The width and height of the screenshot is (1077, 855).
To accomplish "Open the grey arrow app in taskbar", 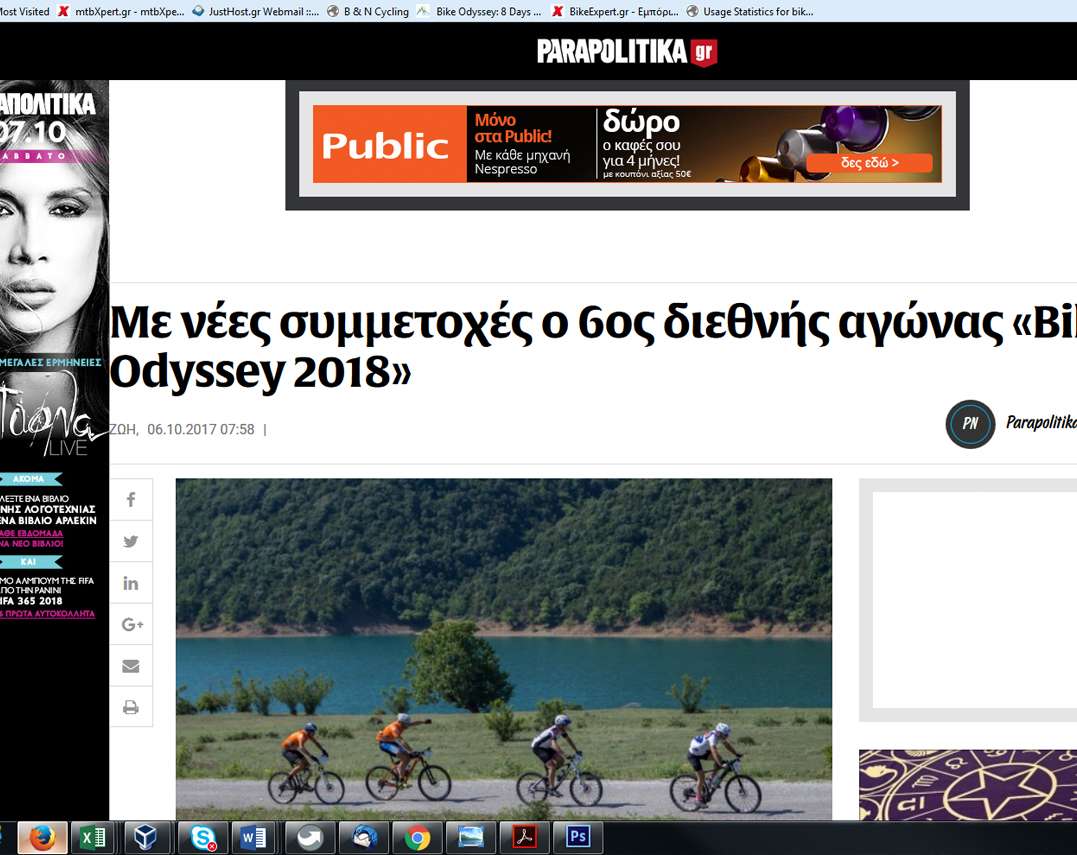I will (x=310, y=838).
